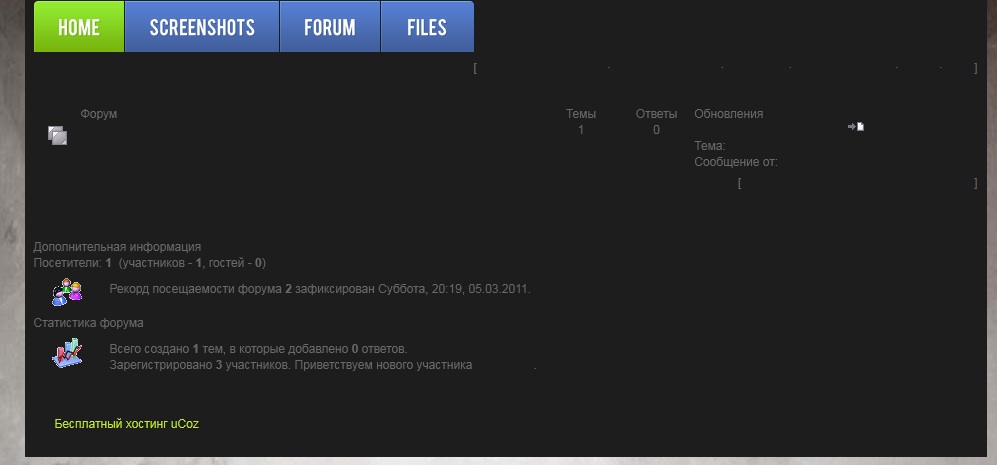Click the Темы column header
The image size is (997, 465).
tap(581, 114)
